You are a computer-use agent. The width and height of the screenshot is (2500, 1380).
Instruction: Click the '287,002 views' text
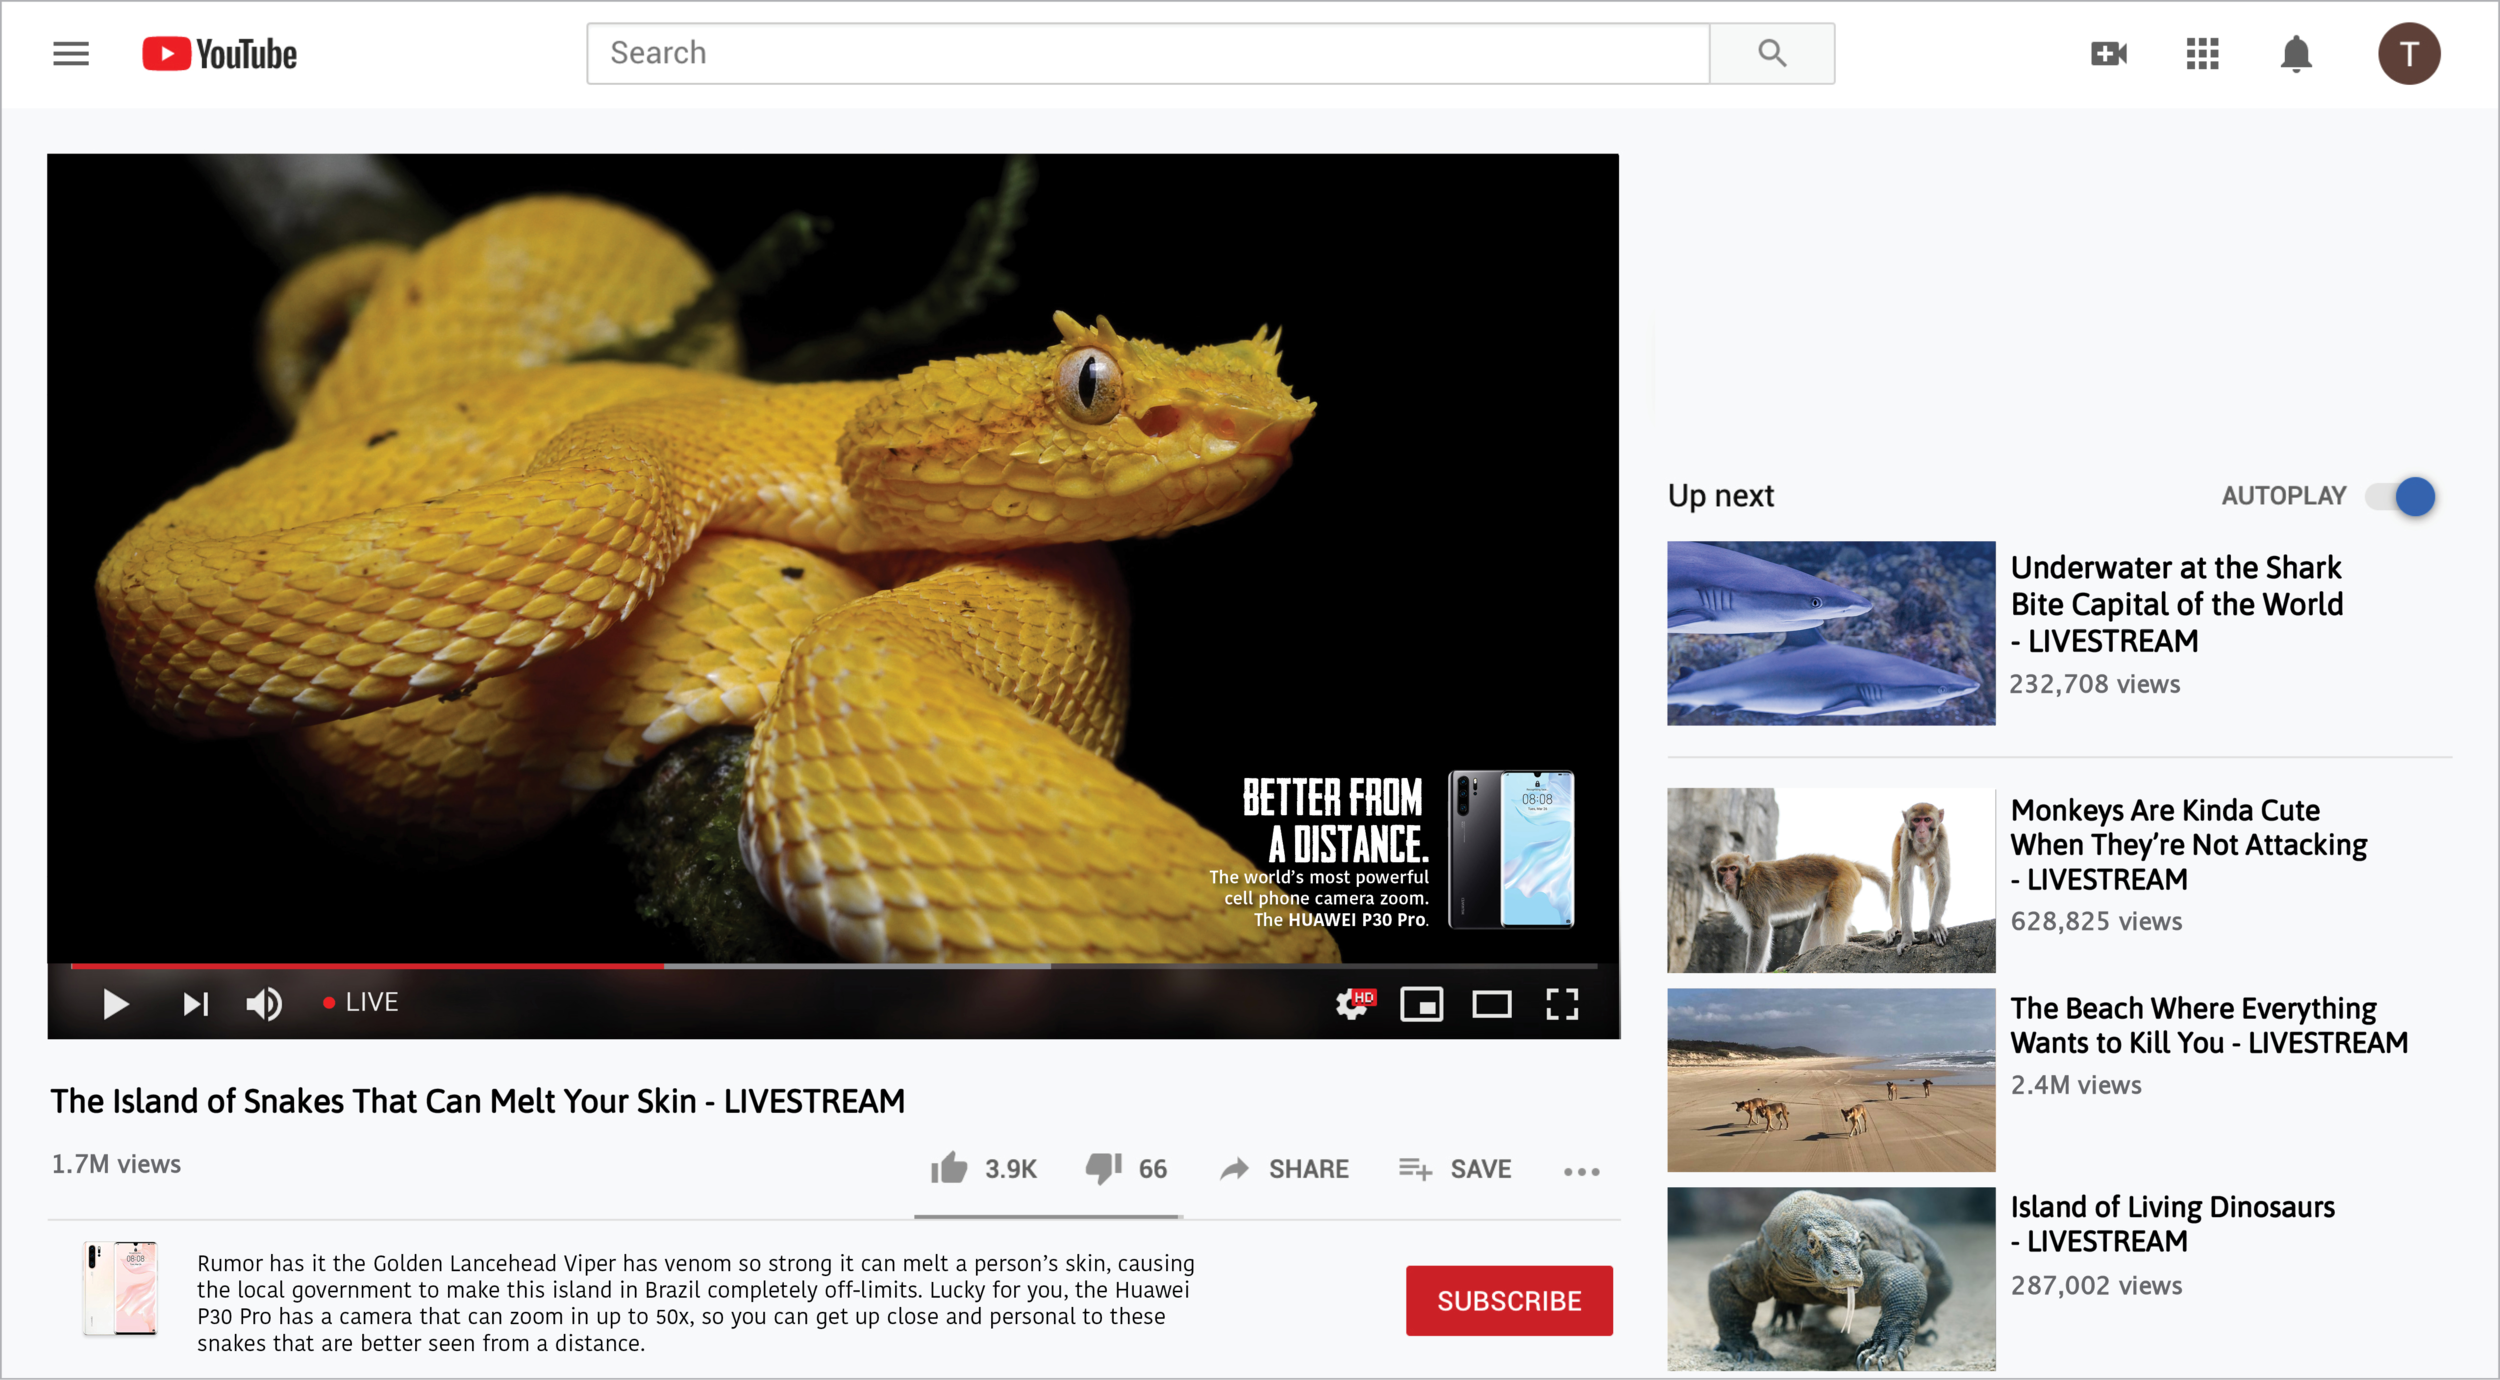click(x=2096, y=1285)
